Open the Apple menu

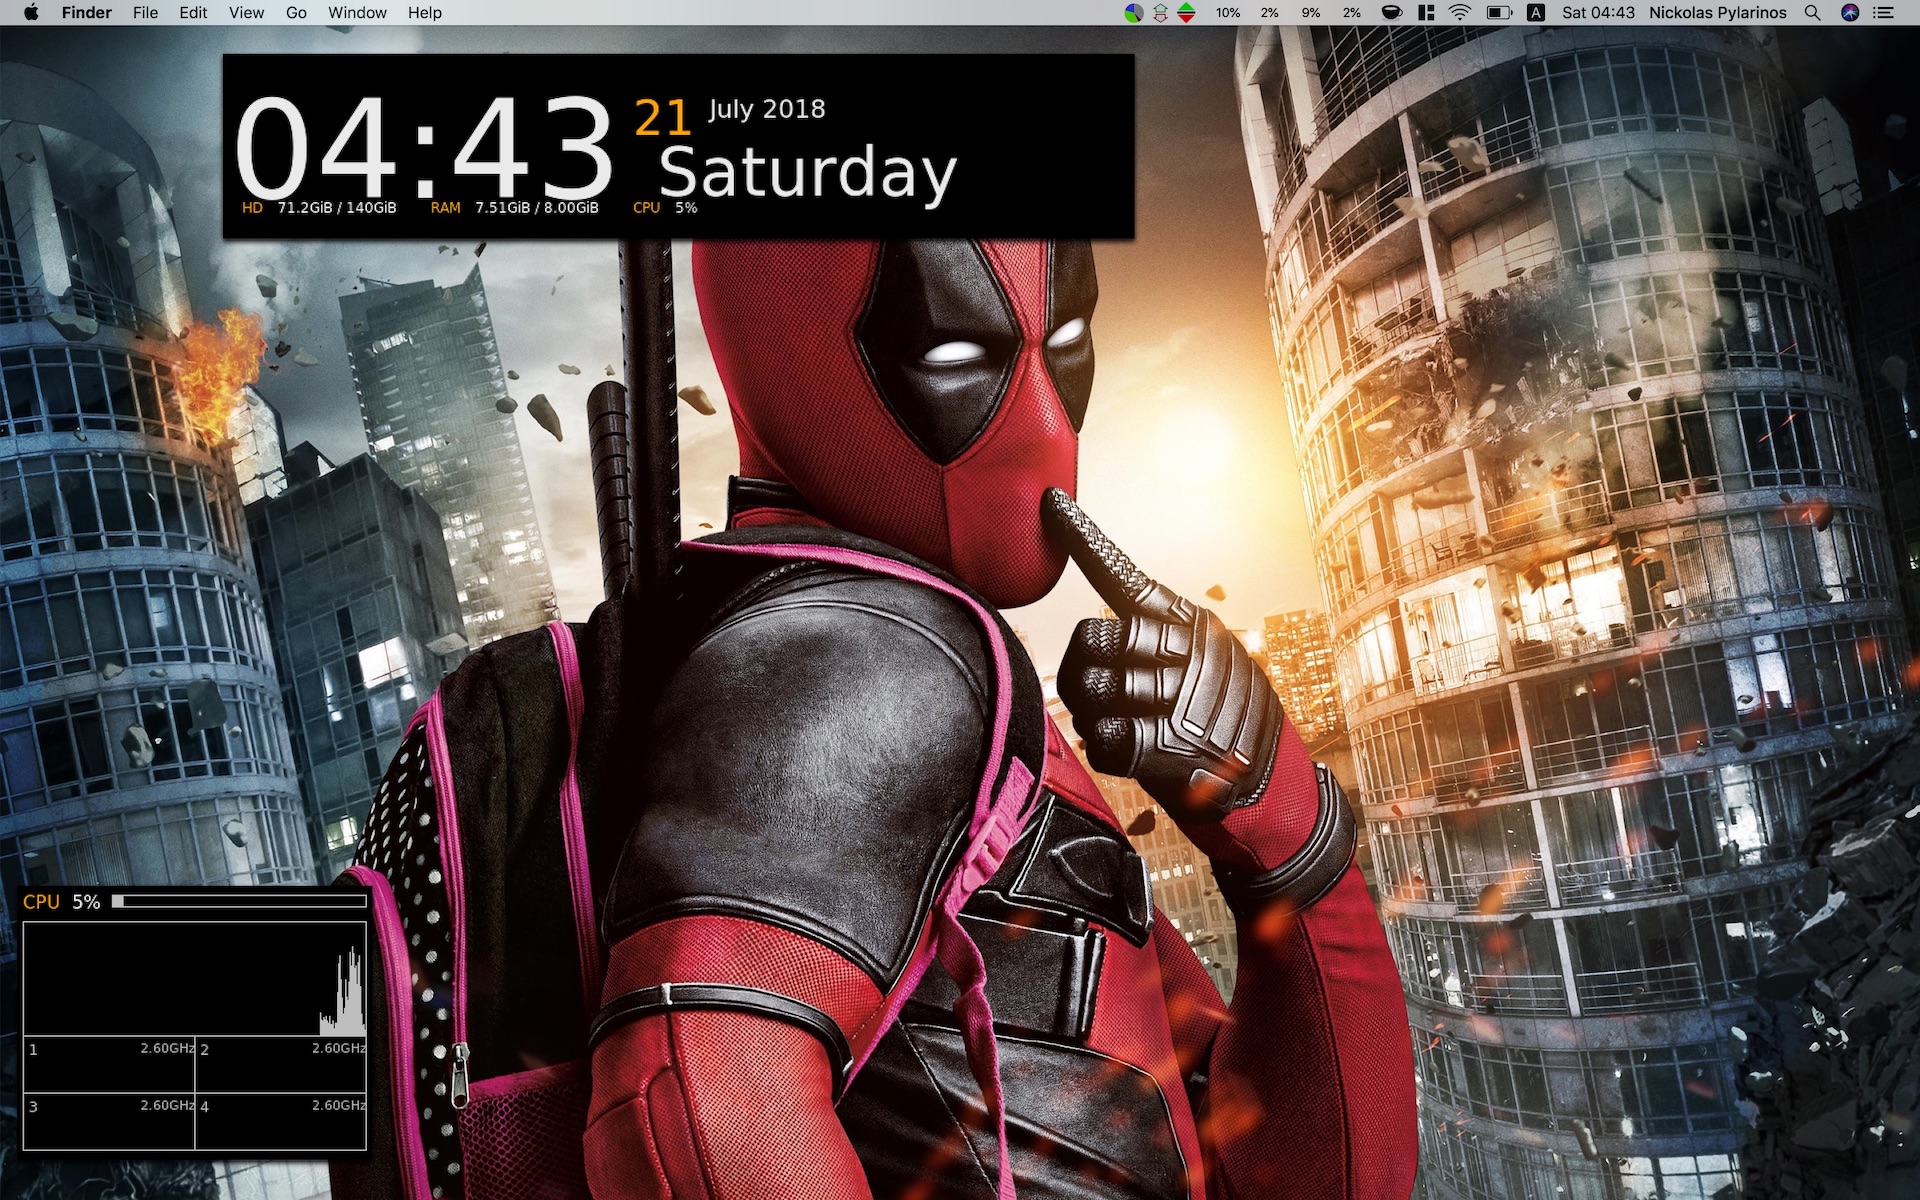click(31, 13)
